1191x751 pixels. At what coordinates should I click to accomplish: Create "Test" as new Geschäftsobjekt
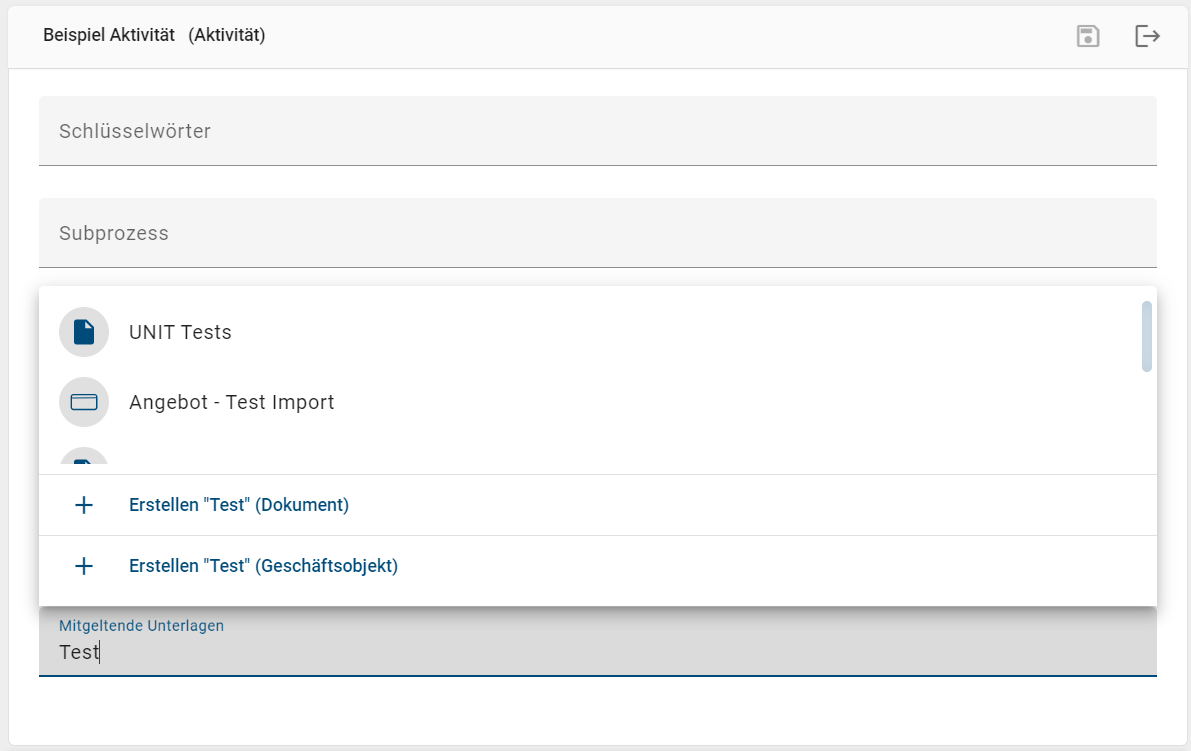click(263, 566)
